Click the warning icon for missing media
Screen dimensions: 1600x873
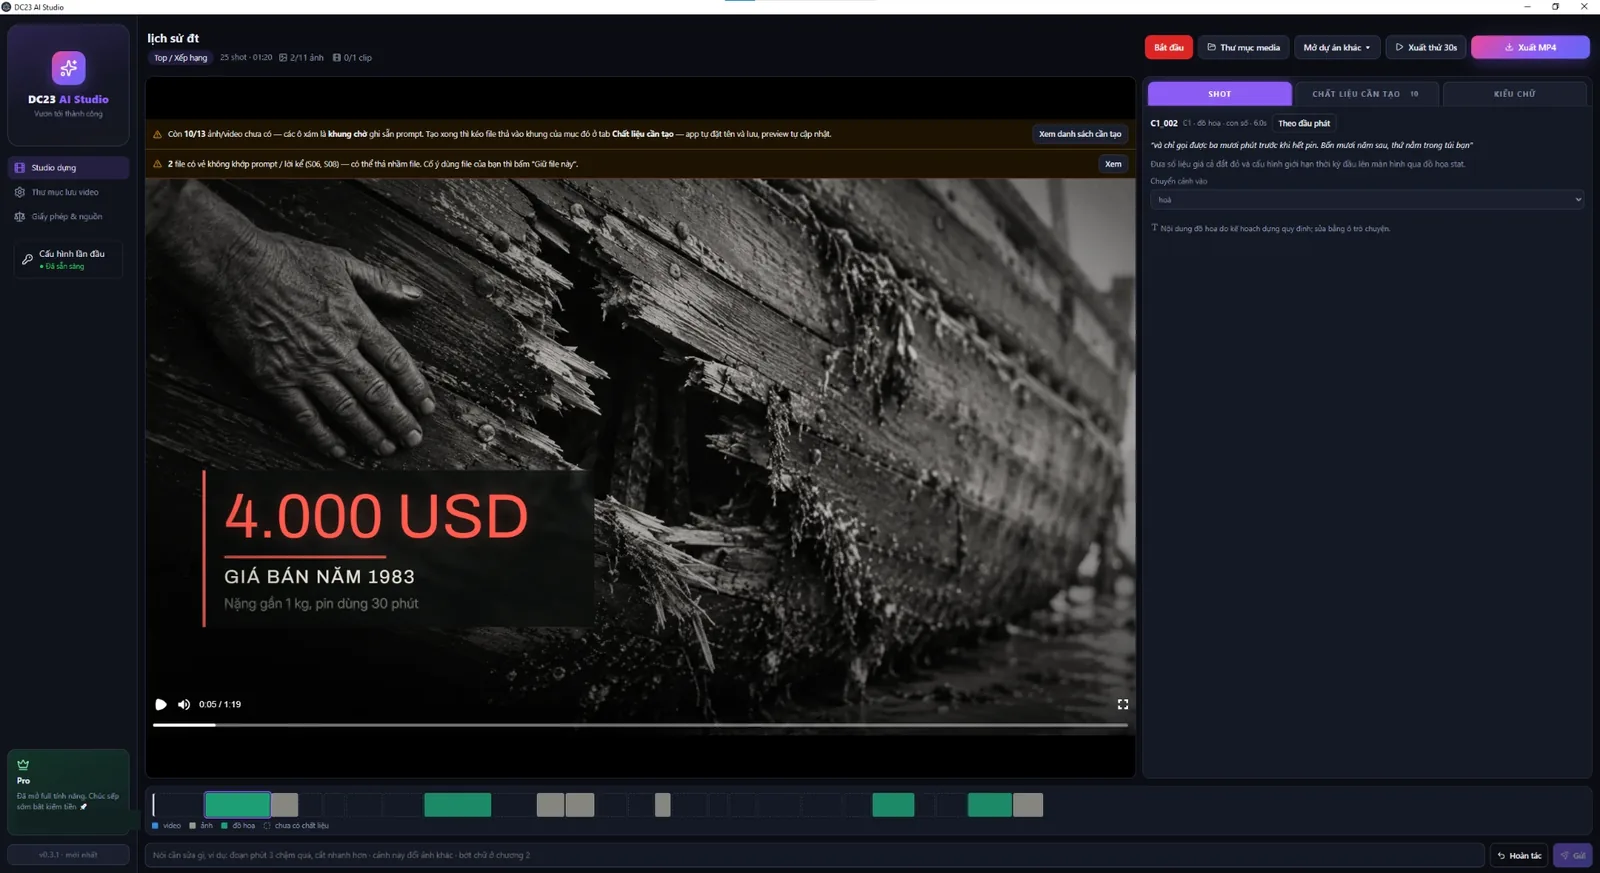[157, 134]
